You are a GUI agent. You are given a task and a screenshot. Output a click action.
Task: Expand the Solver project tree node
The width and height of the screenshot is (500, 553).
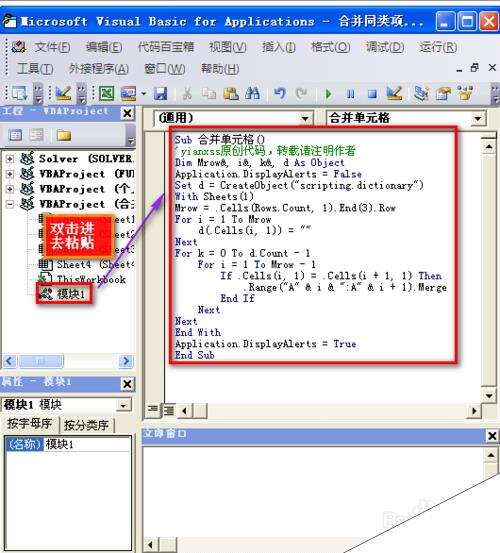[x=10, y=159]
